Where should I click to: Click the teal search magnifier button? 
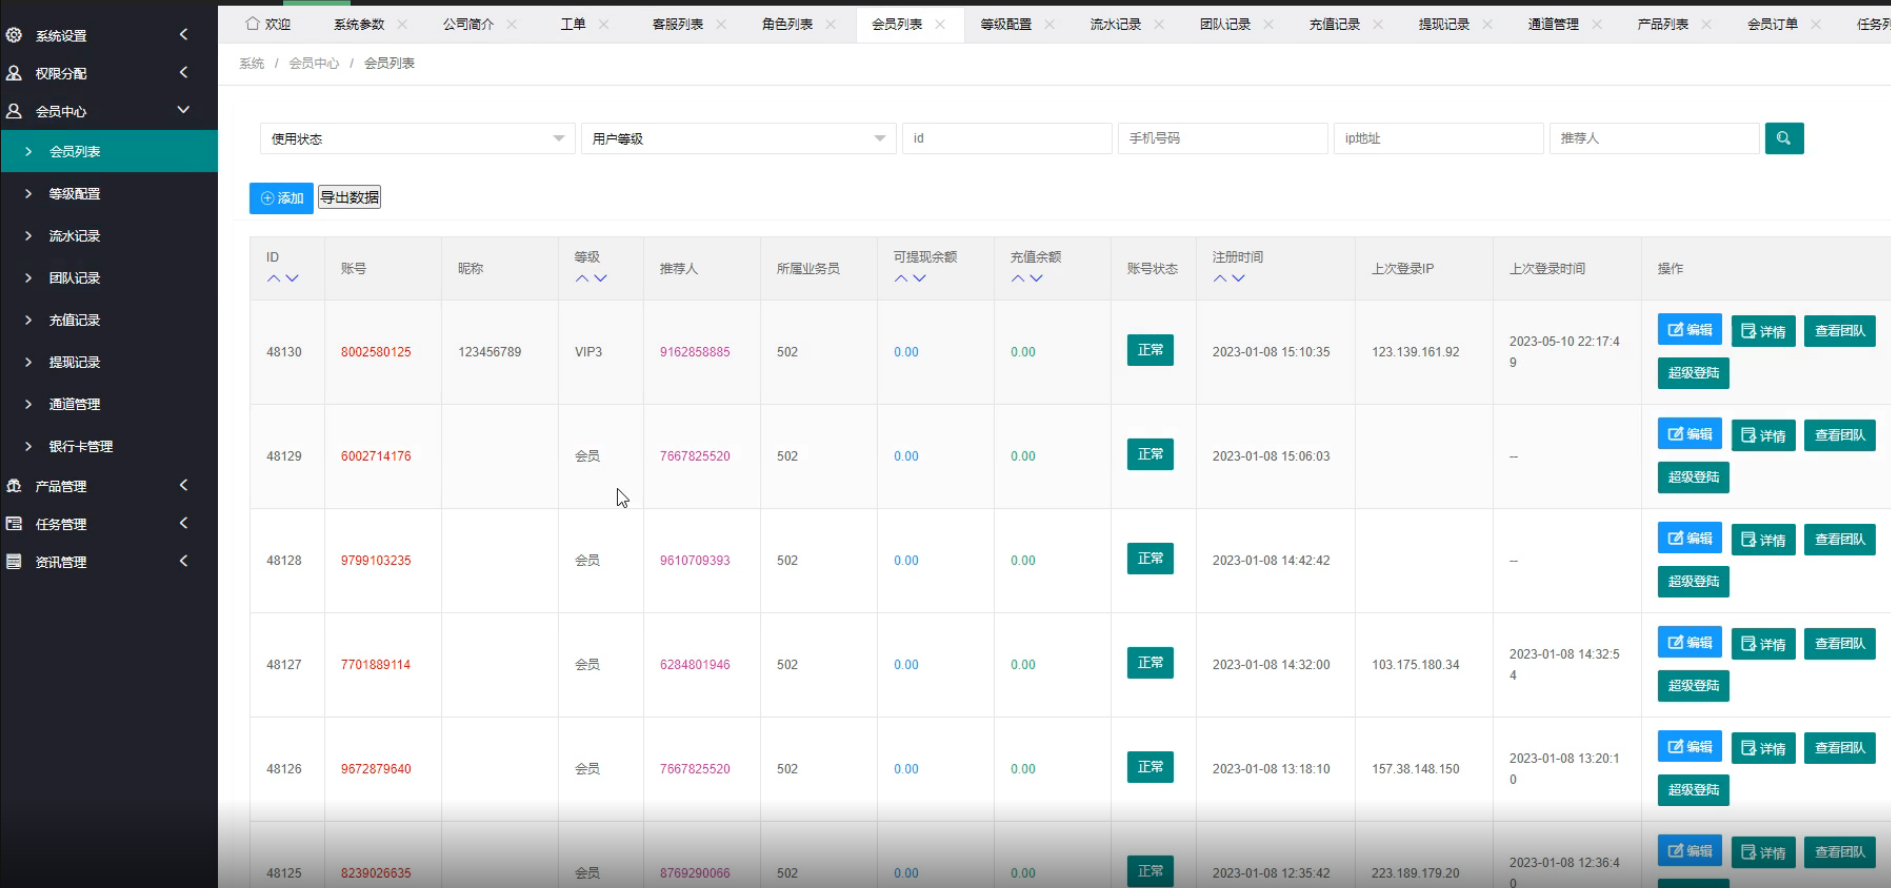tap(1783, 138)
